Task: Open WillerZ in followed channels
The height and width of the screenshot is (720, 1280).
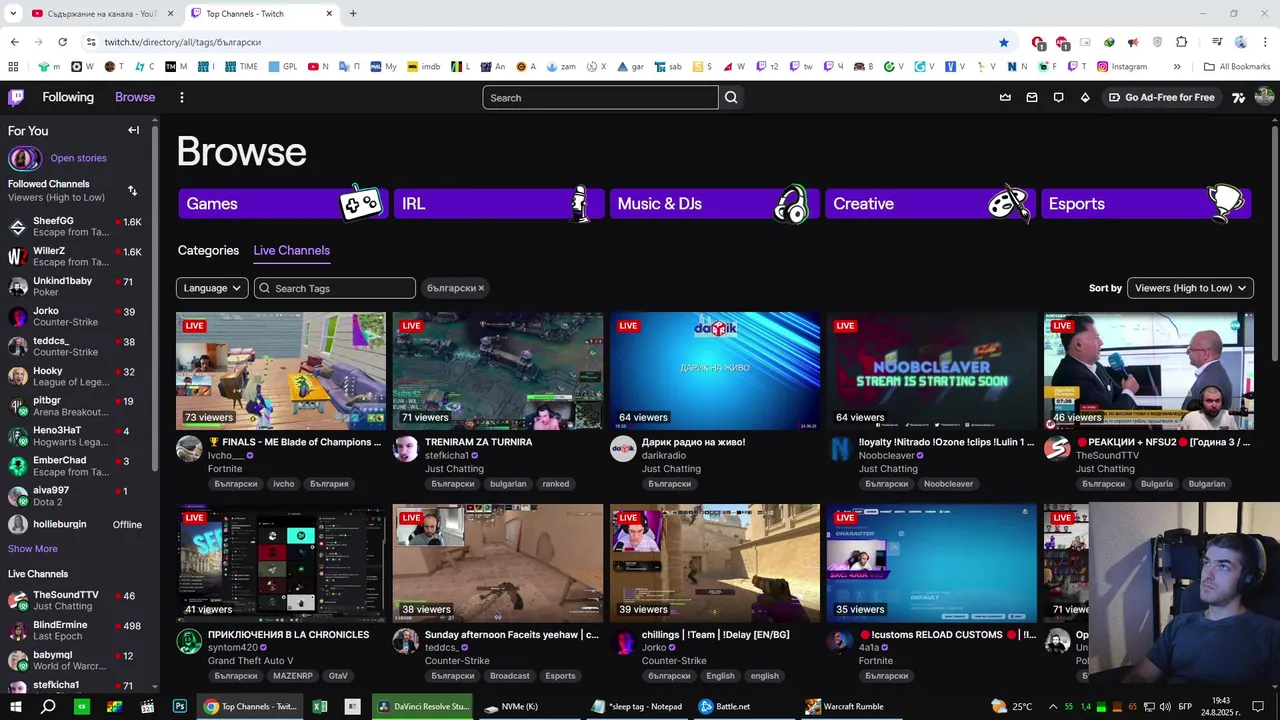Action: pos(75,256)
